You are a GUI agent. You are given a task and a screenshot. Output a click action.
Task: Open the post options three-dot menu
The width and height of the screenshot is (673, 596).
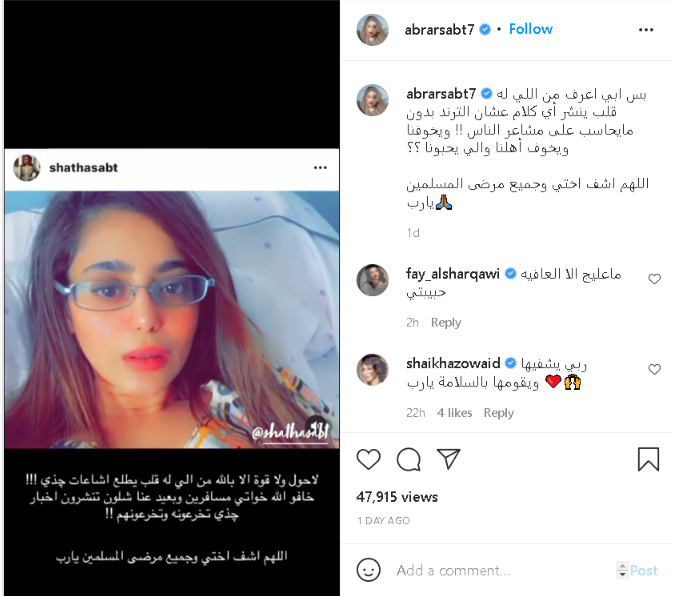pos(646,30)
